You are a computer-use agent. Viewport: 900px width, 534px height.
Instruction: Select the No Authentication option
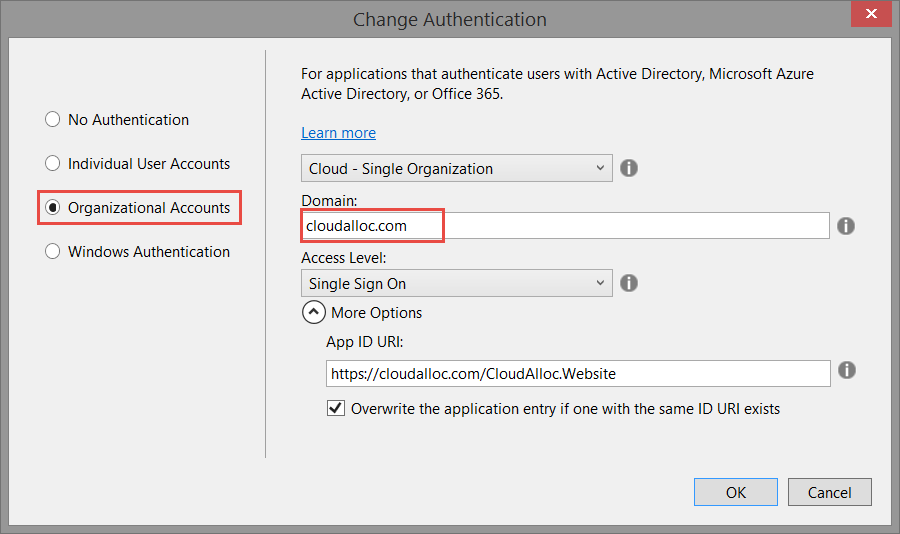(x=53, y=120)
